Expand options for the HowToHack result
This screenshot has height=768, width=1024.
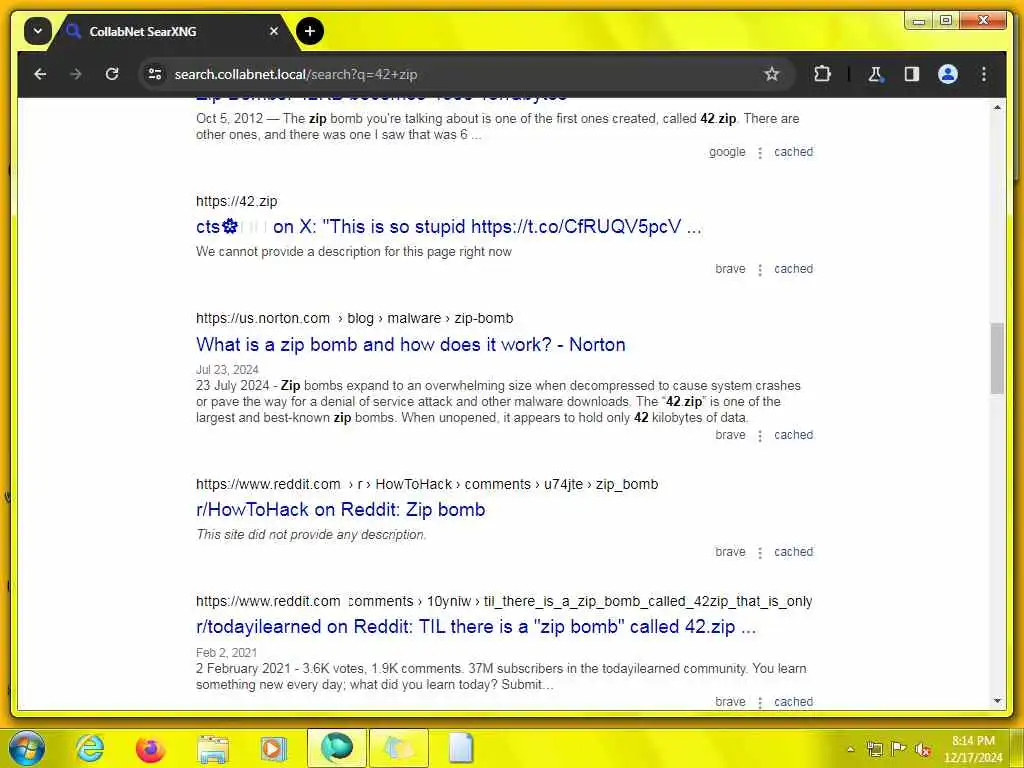point(760,552)
